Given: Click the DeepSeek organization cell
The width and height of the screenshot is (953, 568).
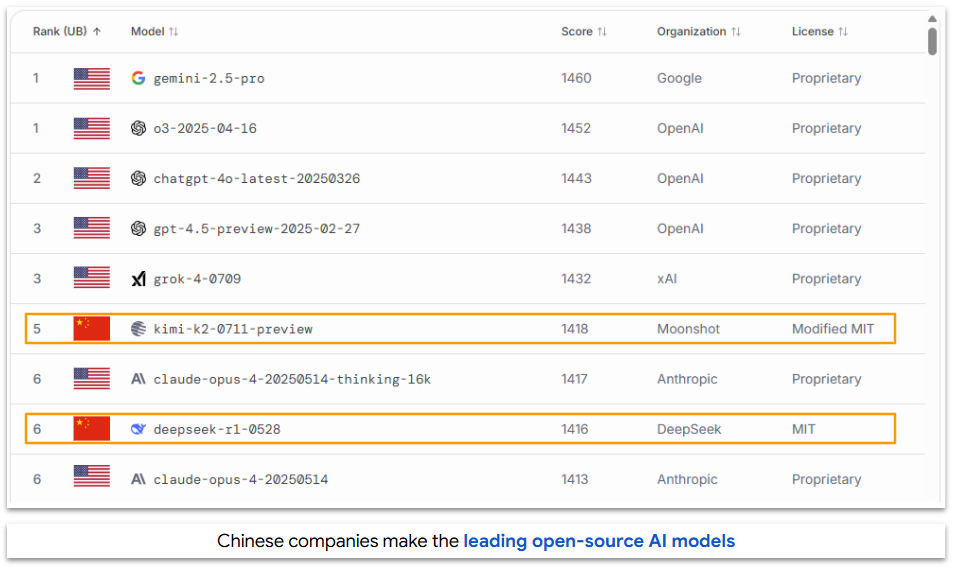Looking at the screenshot, I should 689,429.
